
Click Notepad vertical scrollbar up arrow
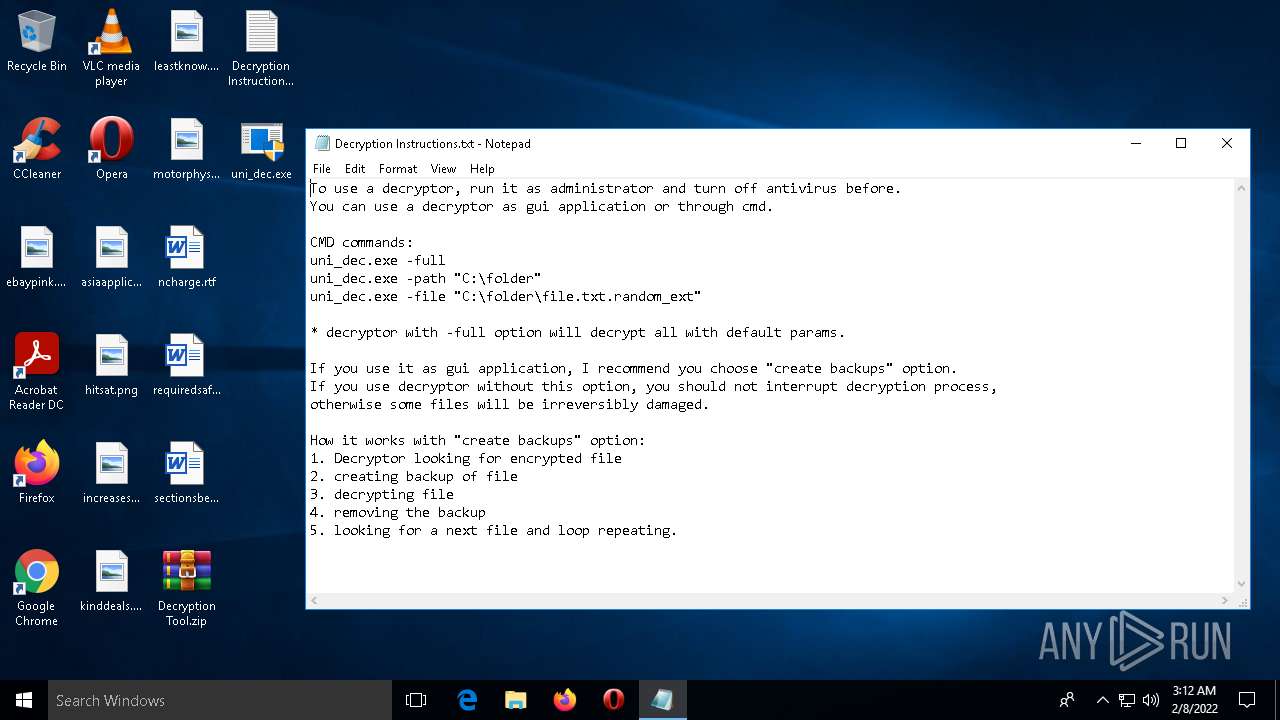coord(1241,187)
